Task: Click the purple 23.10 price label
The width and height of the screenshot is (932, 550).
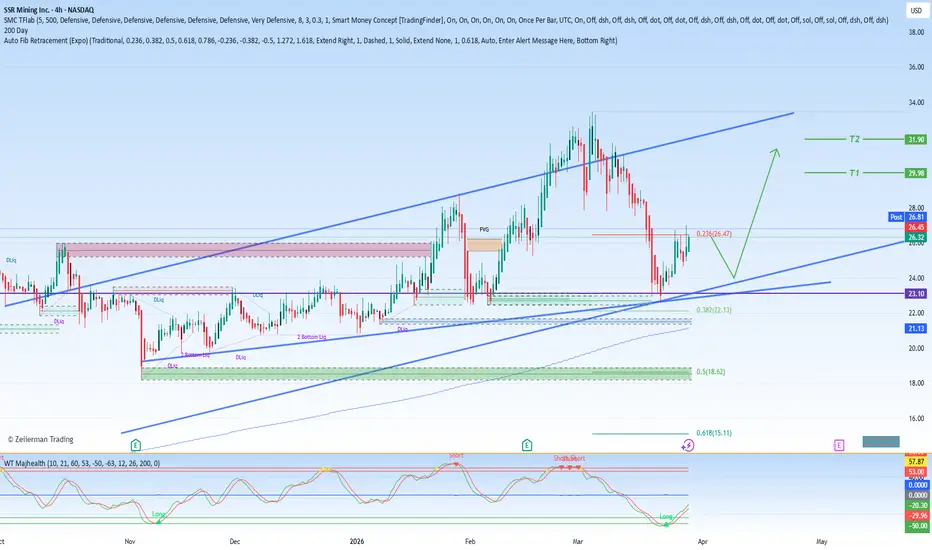Action: point(915,294)
